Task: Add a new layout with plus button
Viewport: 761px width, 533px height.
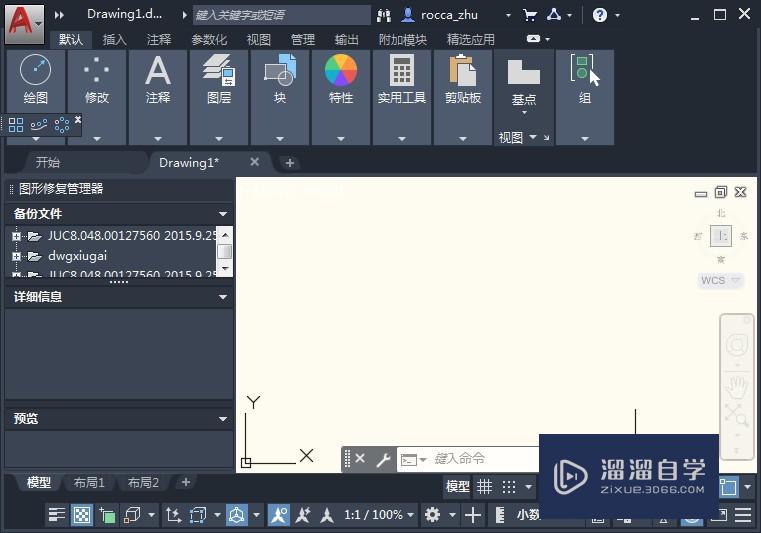Action: coord(186,482)
